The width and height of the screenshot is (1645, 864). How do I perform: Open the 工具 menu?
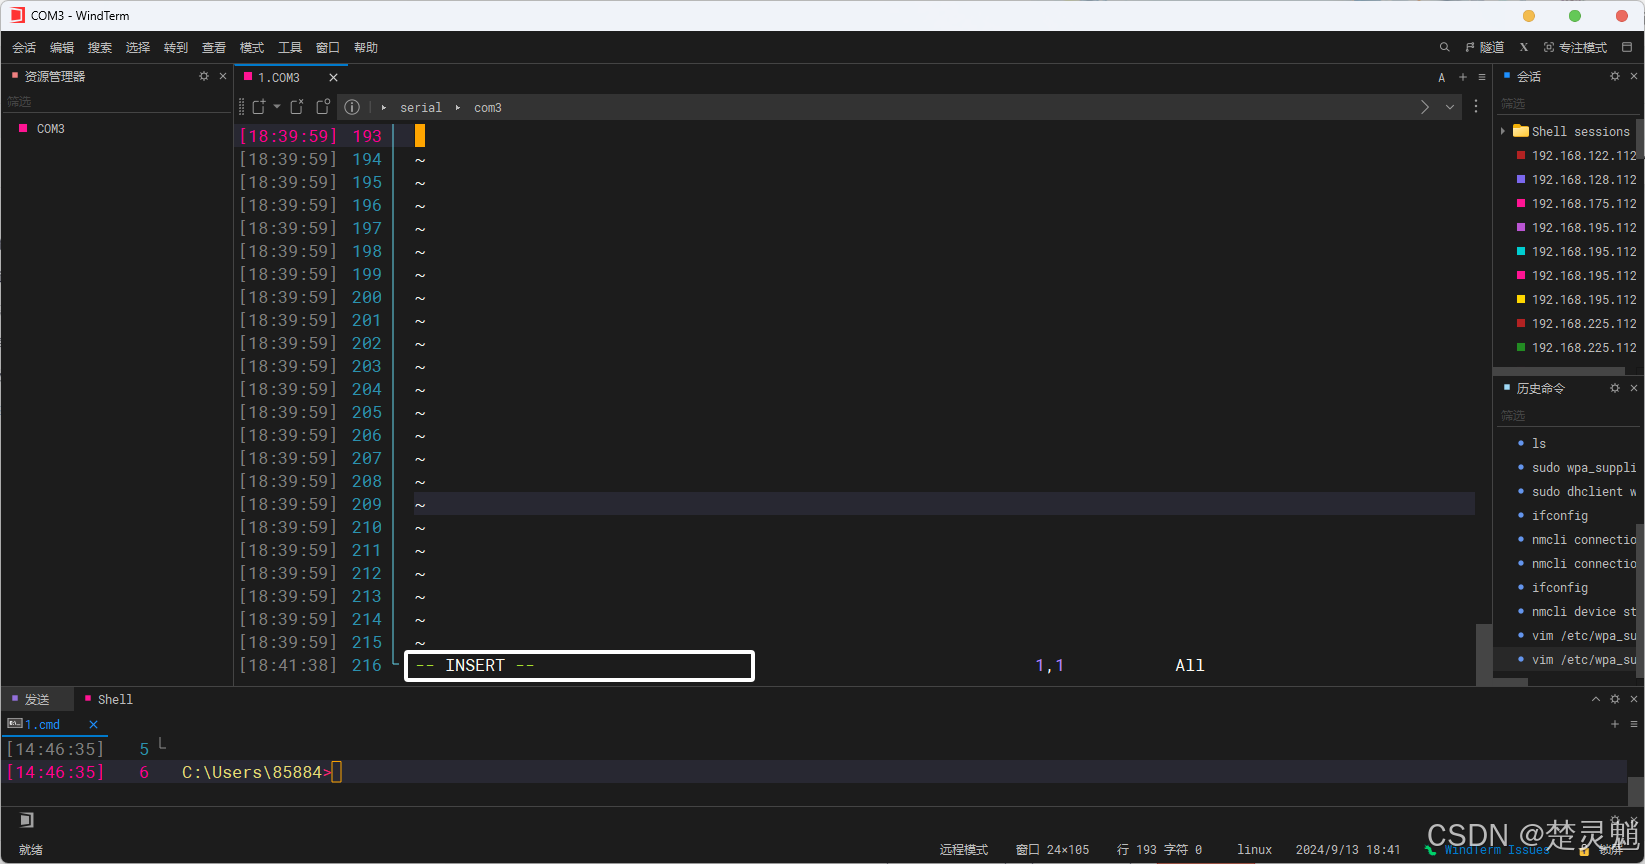pos(290,47)
